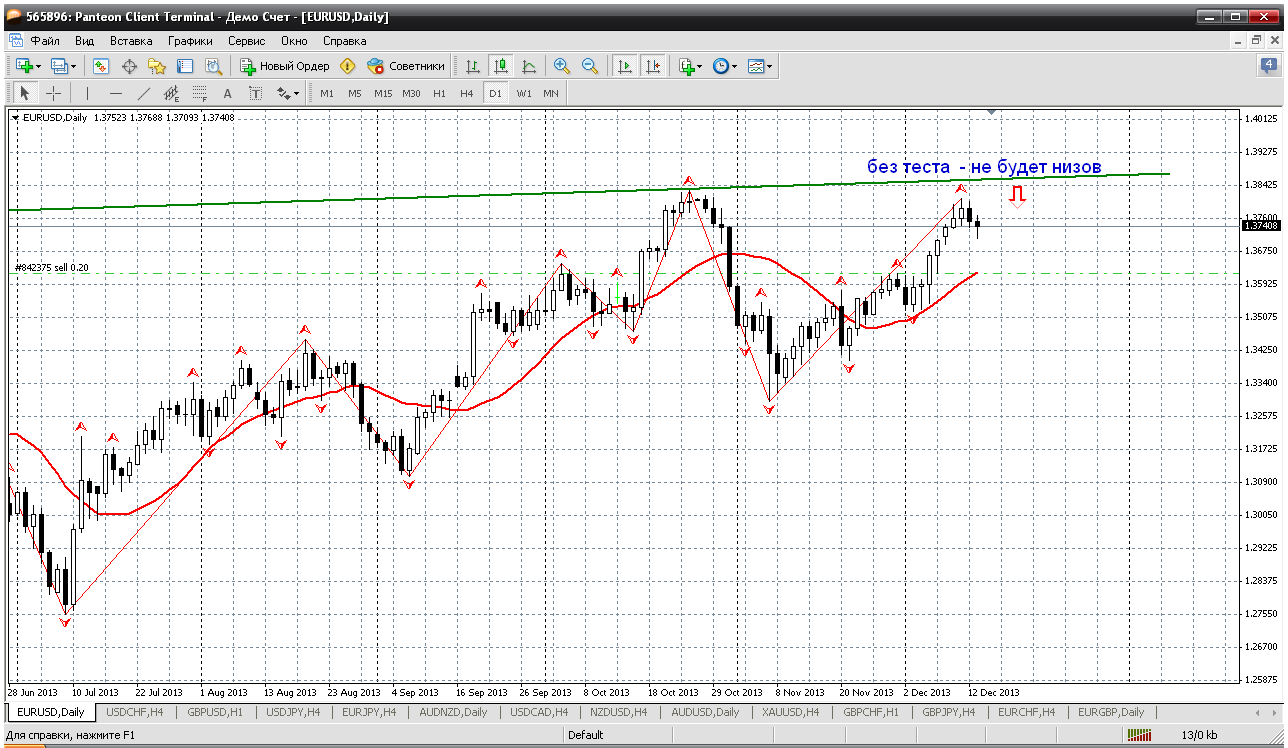Select the Crosshair tool
The width and height of the screenshot is (1288, 748).
pos(53,93)
